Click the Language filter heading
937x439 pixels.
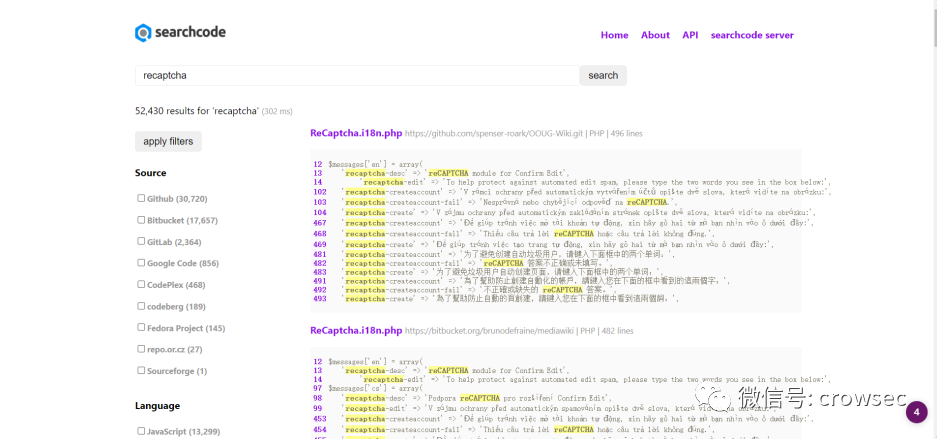tap(157, 406)
